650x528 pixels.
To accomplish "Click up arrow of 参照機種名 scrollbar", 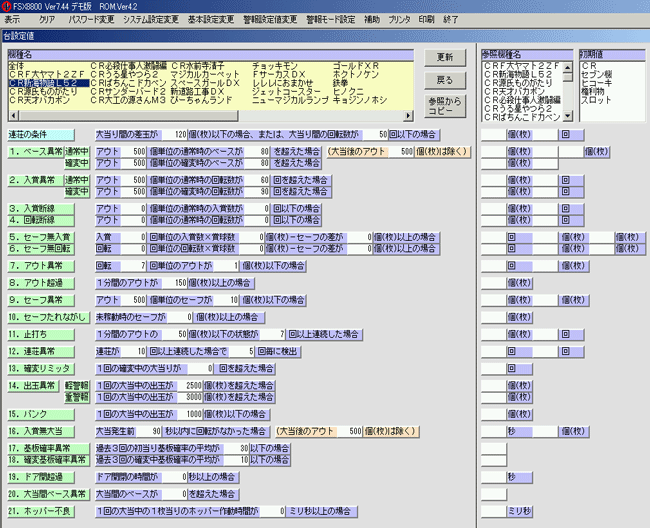I will (568, 67).
